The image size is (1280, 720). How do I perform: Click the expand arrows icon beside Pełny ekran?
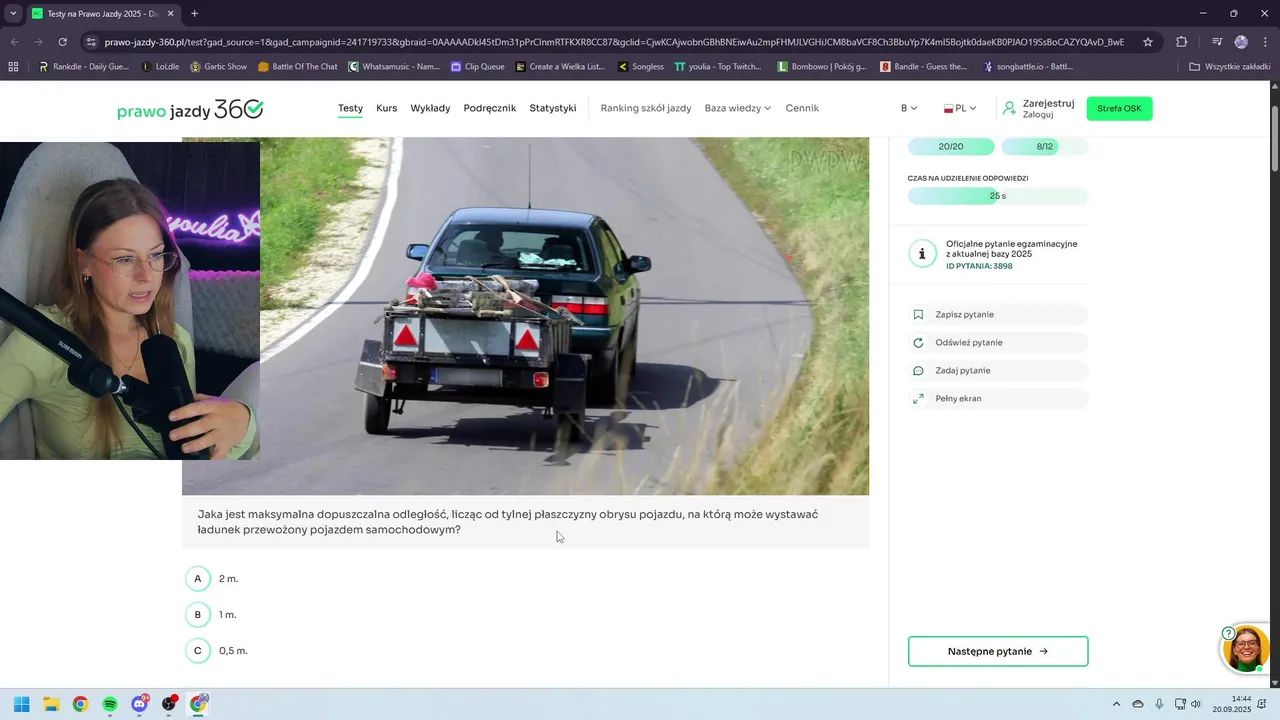pos(918,398)
